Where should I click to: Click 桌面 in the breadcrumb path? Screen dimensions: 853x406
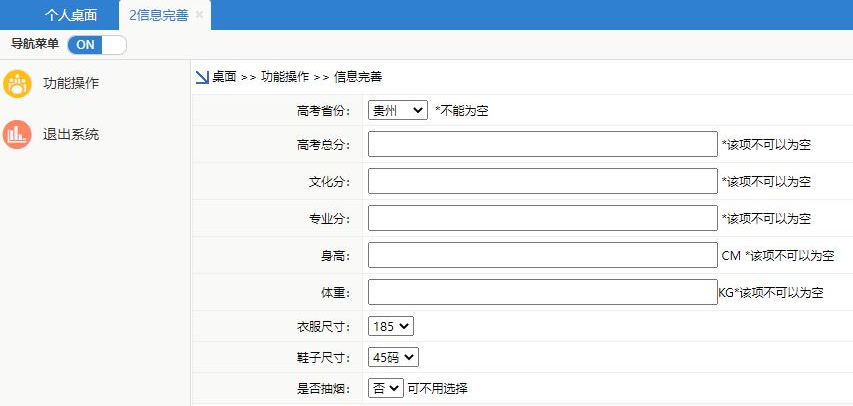pos(224,77)
